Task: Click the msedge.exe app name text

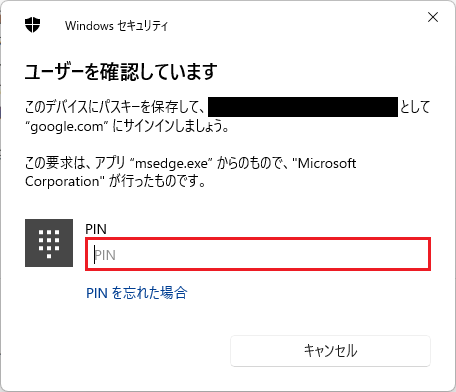Action: pyautogui.click(x=172, y=163)
